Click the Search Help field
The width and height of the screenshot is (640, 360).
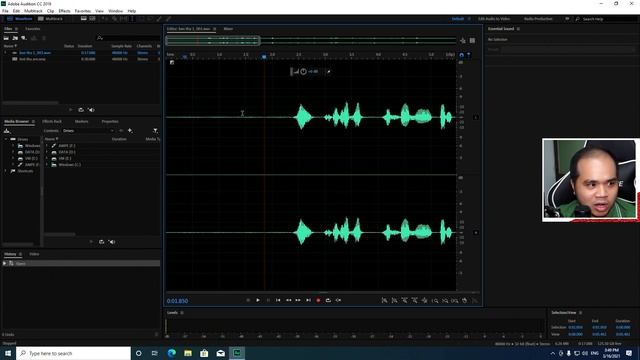tap(605, 19)
